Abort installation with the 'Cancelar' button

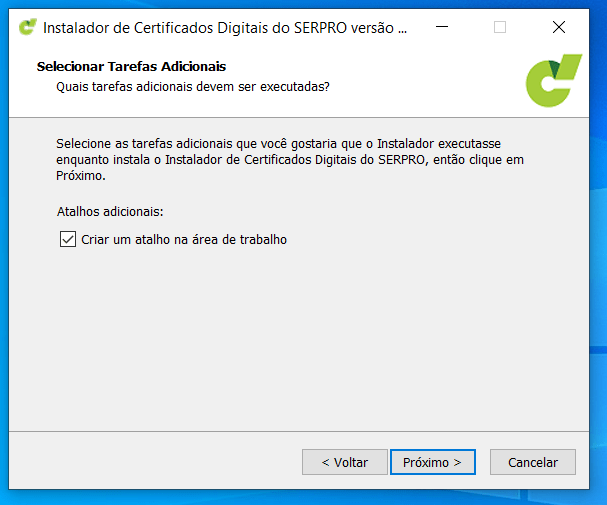coord(532,462)
